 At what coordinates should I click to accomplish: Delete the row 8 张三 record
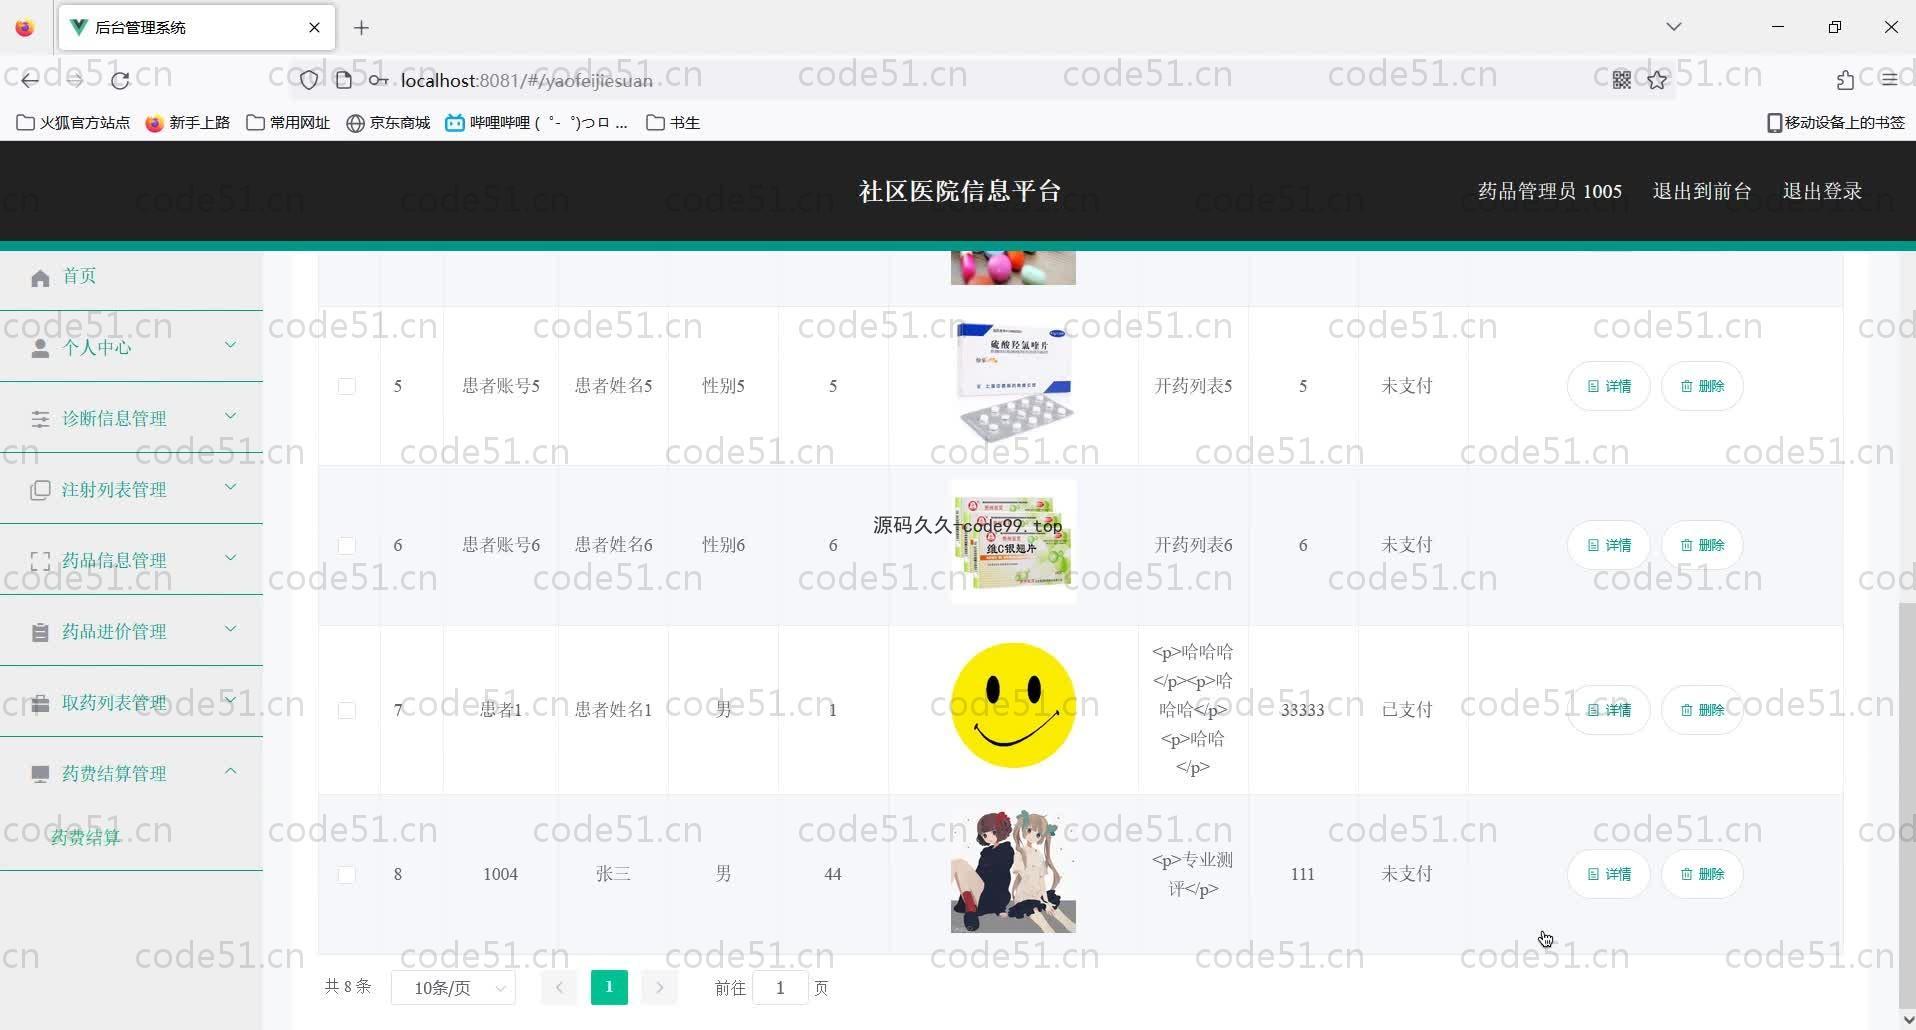tap(1701, 875)
